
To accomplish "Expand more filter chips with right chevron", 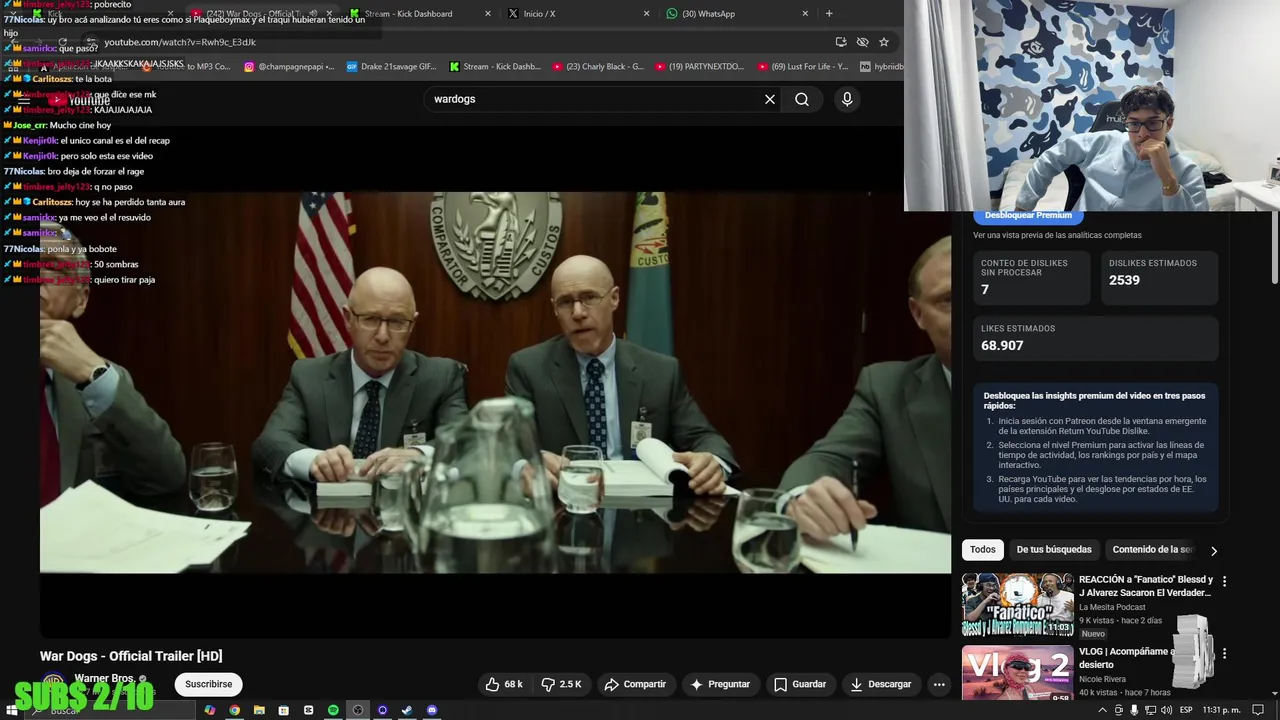I will tap(1214, 550).
